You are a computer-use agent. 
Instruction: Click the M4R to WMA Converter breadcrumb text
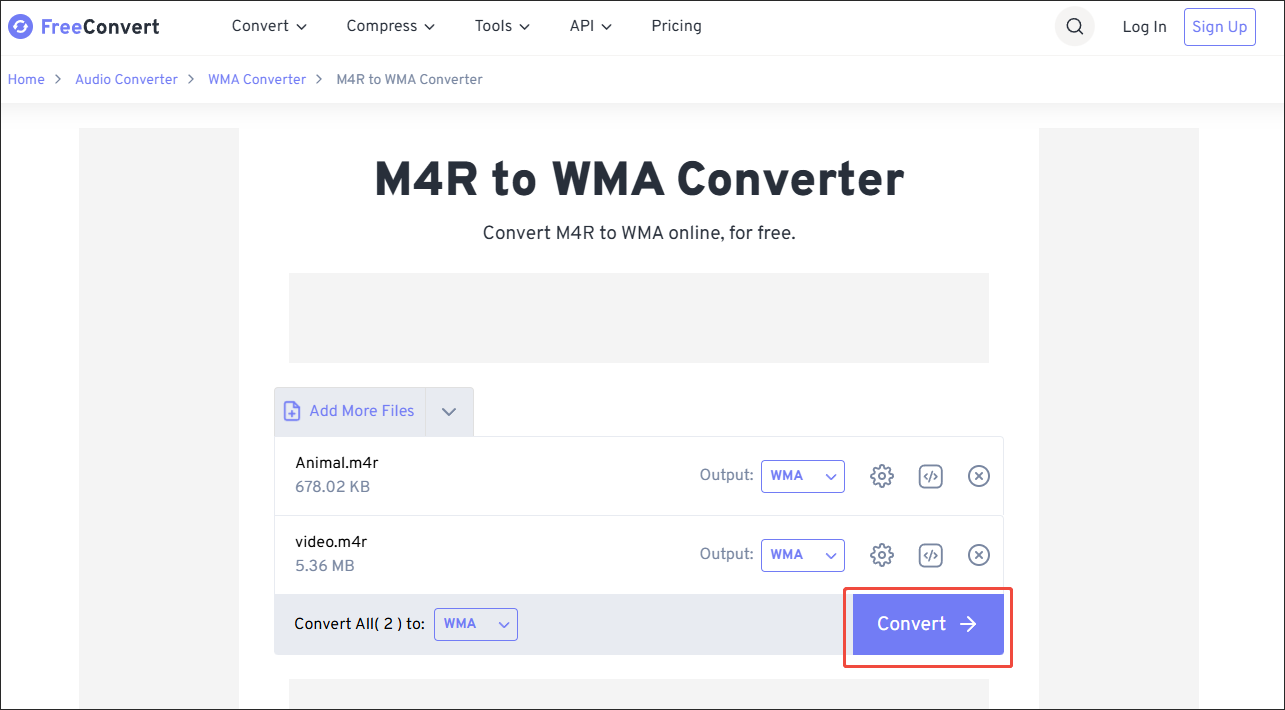410,79
